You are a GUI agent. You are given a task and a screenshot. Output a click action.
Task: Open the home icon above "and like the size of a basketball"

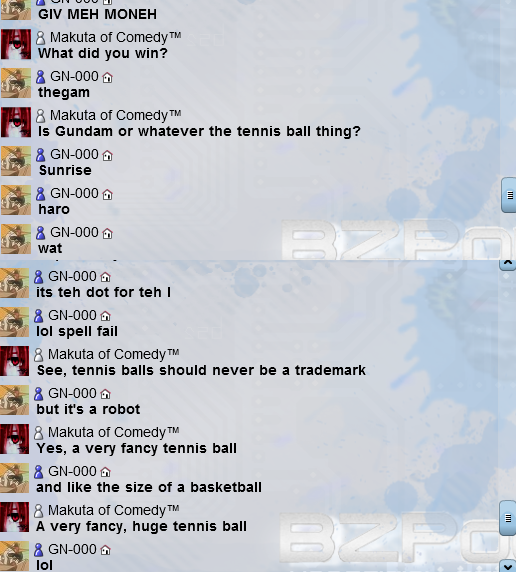[105, 472]
